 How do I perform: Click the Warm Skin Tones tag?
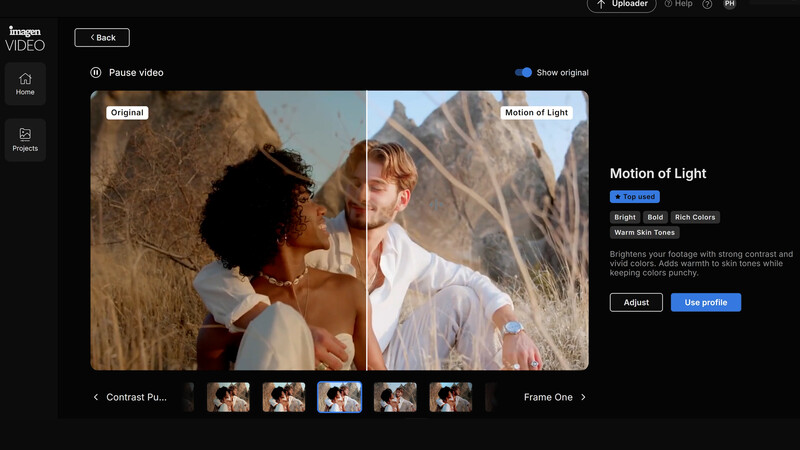coord(644,233)
